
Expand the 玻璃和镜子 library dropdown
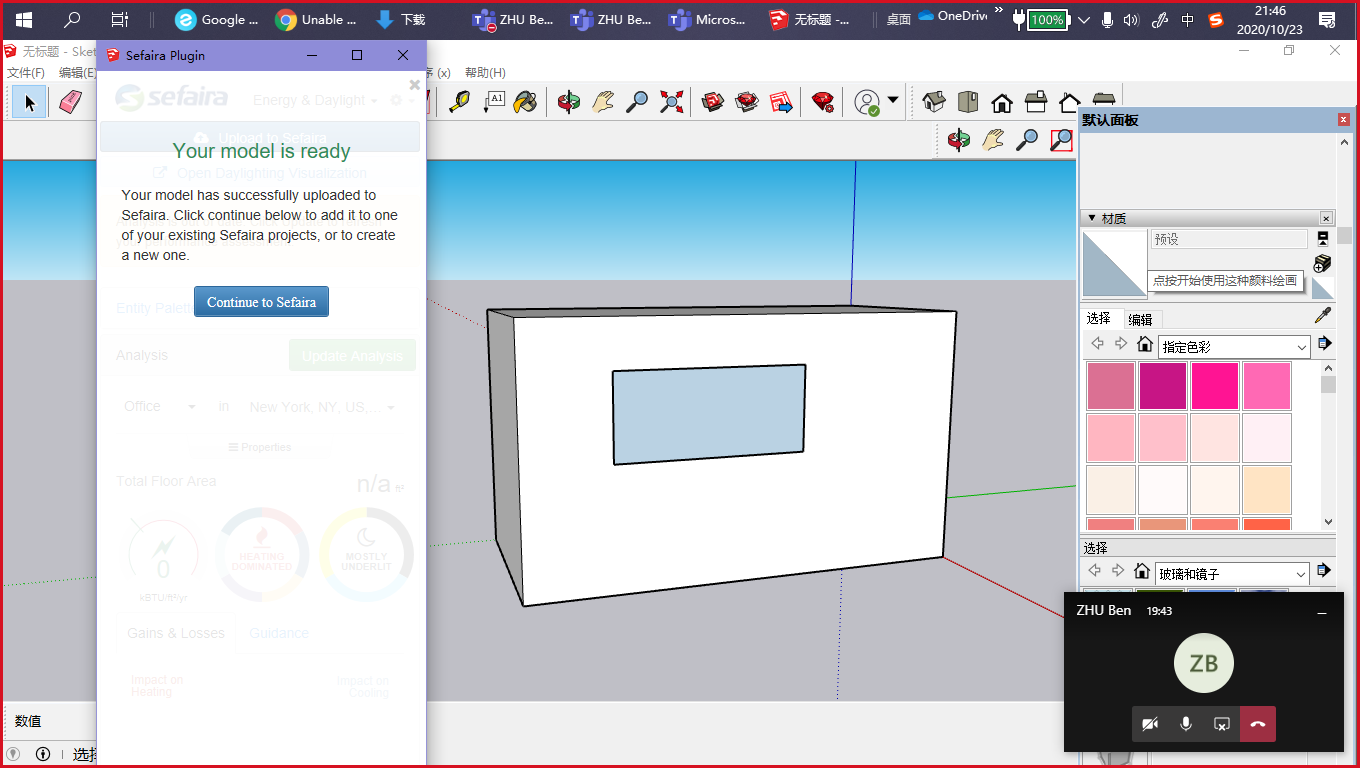coord(1301,574)
